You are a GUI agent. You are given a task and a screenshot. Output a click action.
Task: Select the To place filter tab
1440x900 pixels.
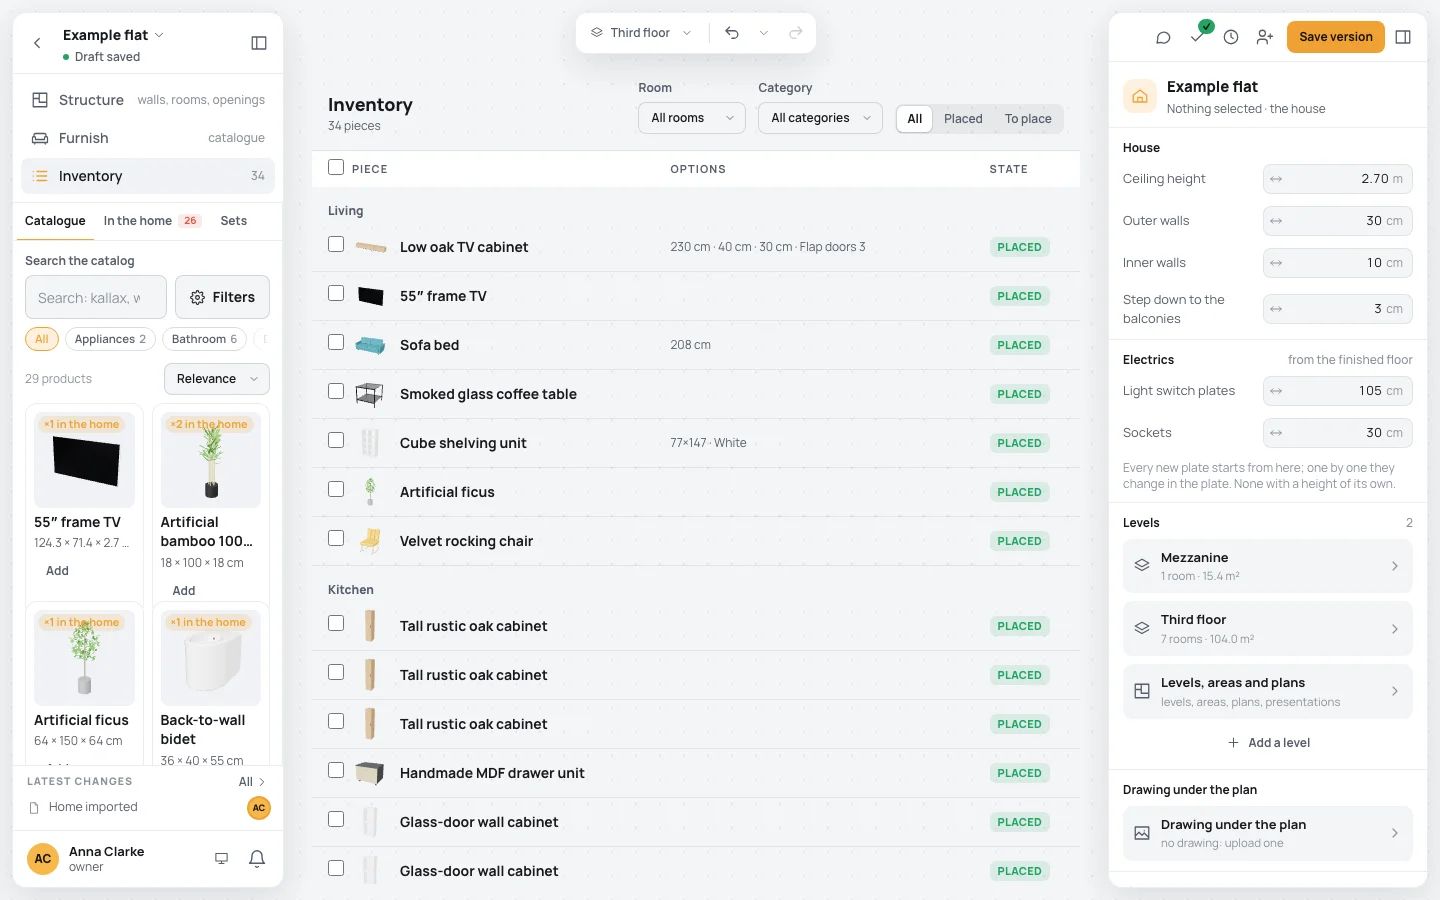coord(1028,119)
